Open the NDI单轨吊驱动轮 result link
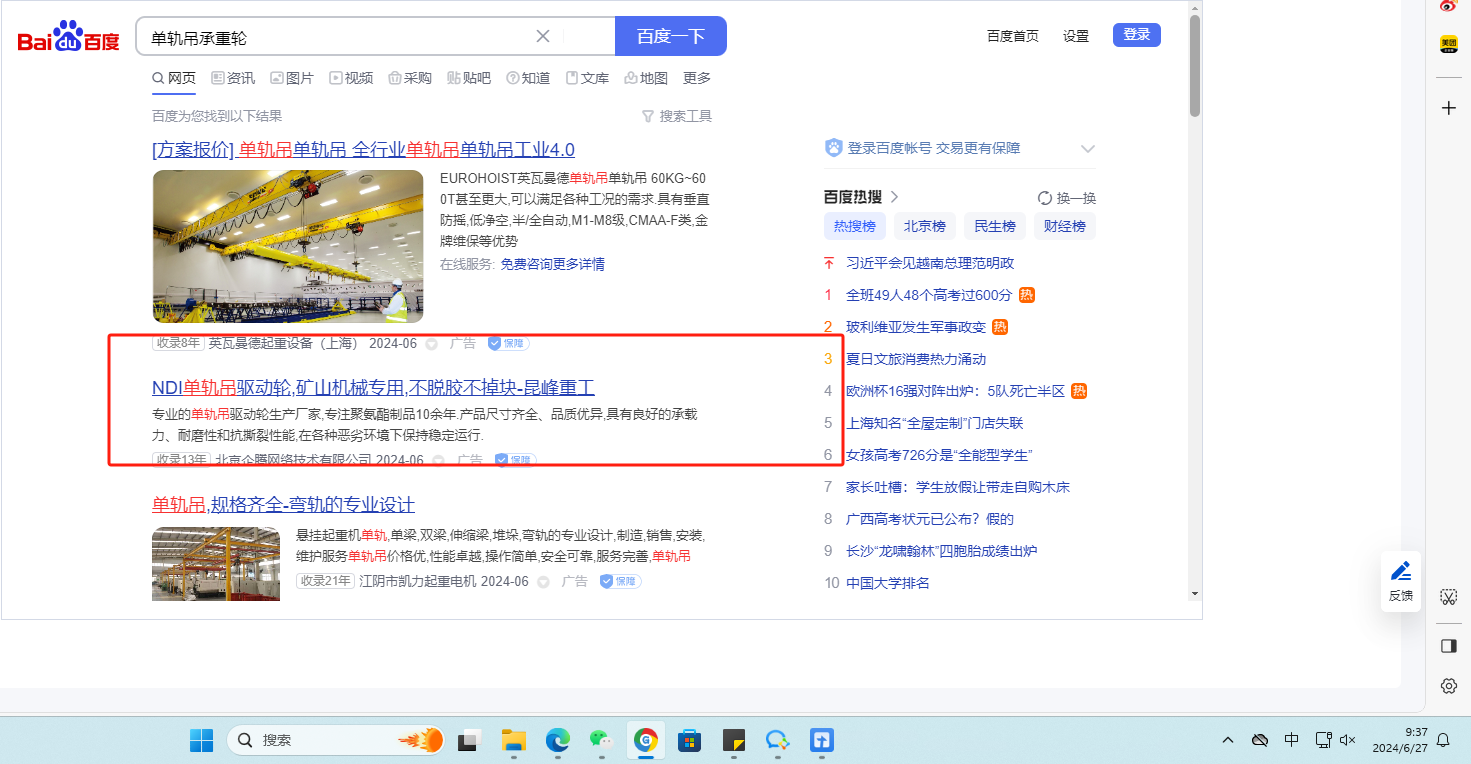 tap(373, 387)
